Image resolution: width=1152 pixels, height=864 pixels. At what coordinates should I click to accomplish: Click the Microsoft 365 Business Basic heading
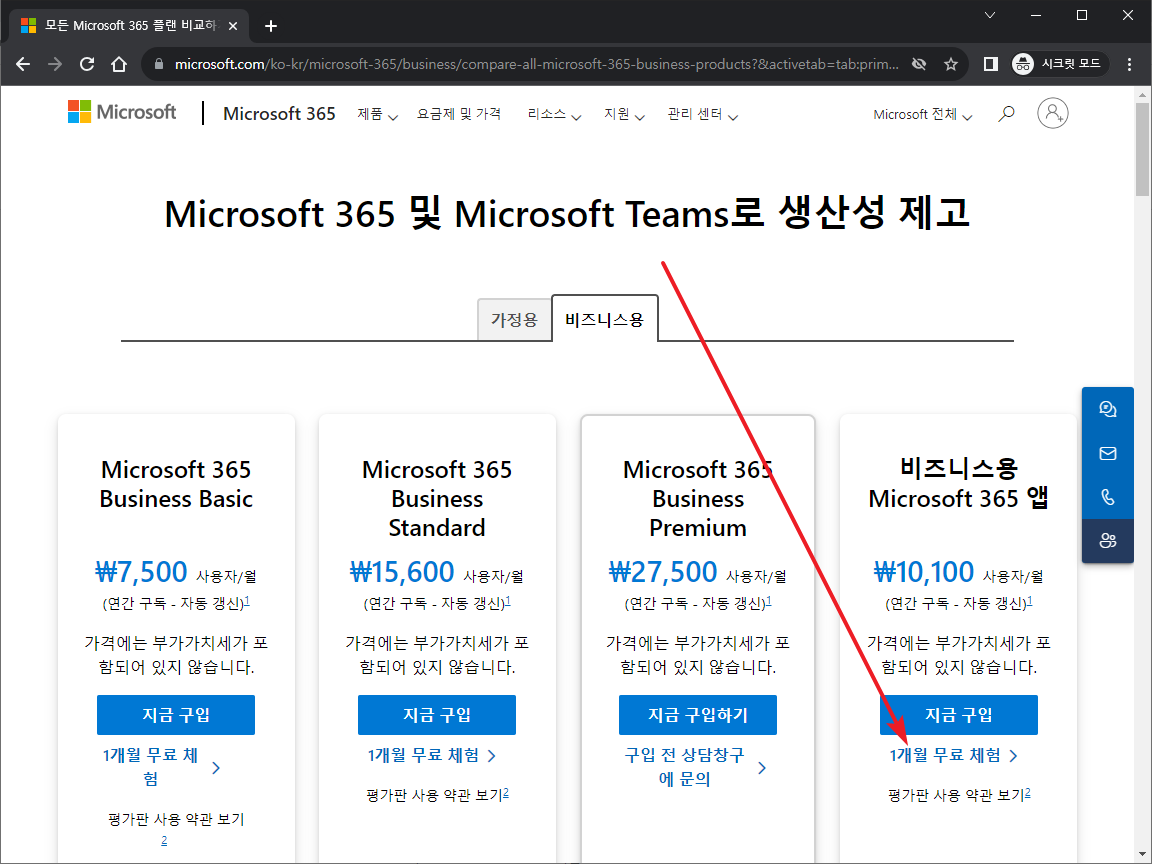(x=176, y=484)
